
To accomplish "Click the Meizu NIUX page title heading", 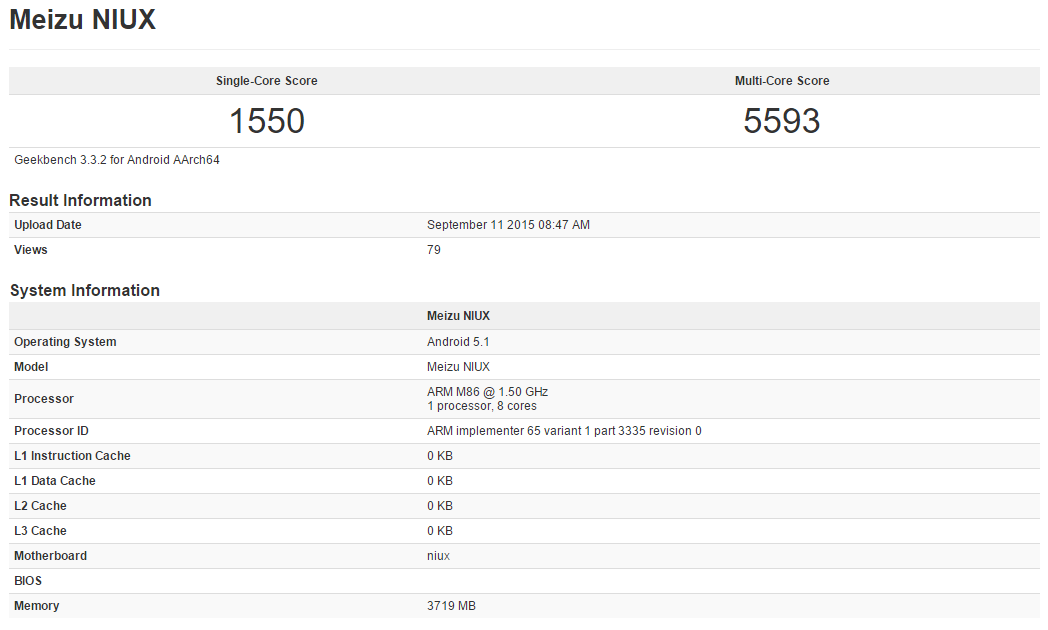I will pyautogui.click(x=83, y=20).
